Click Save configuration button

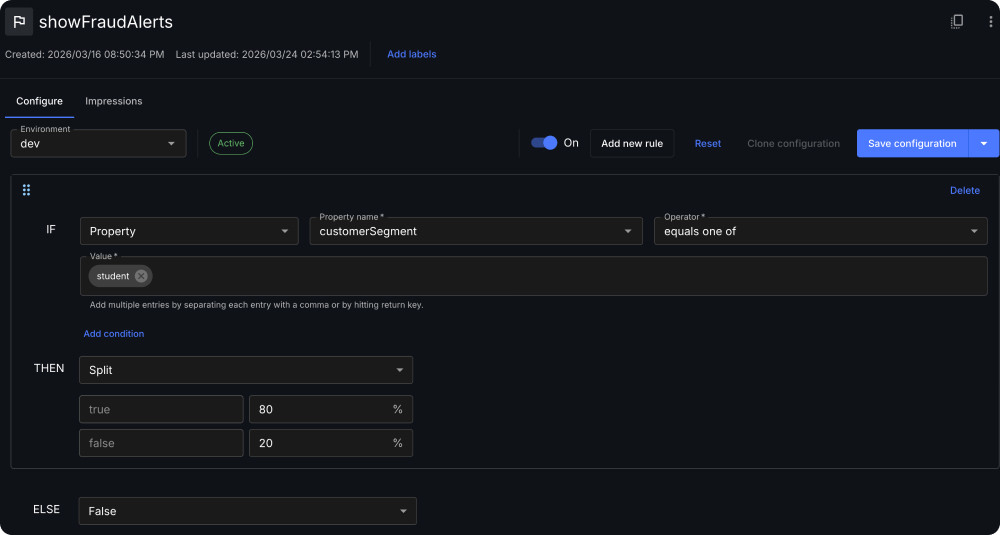(x=912, y=143)
